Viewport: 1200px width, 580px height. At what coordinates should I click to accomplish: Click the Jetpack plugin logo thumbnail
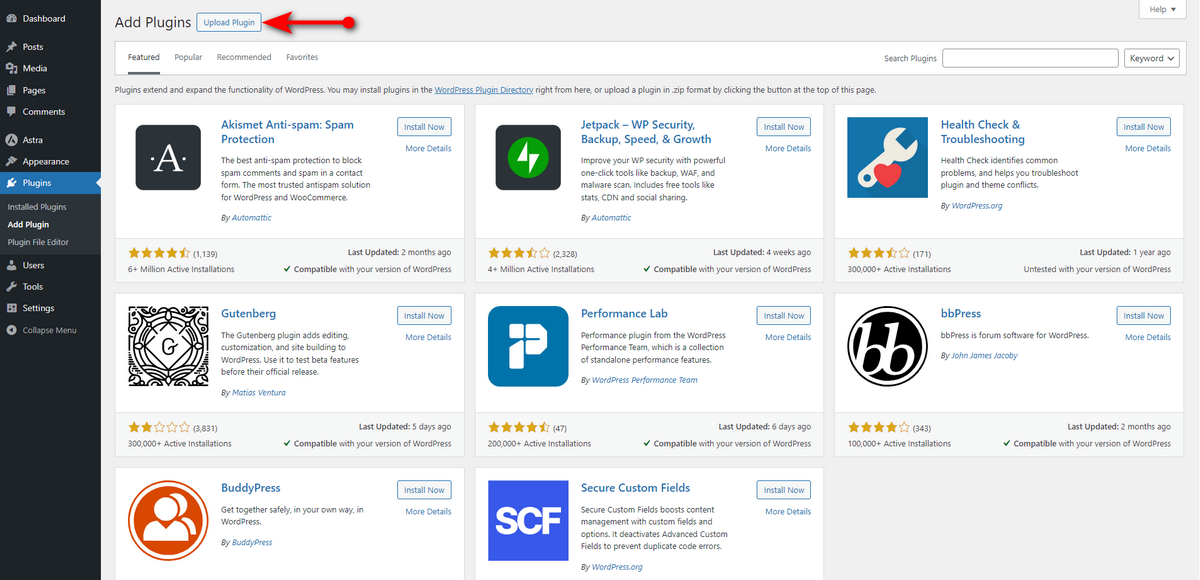tap(528, 157)
